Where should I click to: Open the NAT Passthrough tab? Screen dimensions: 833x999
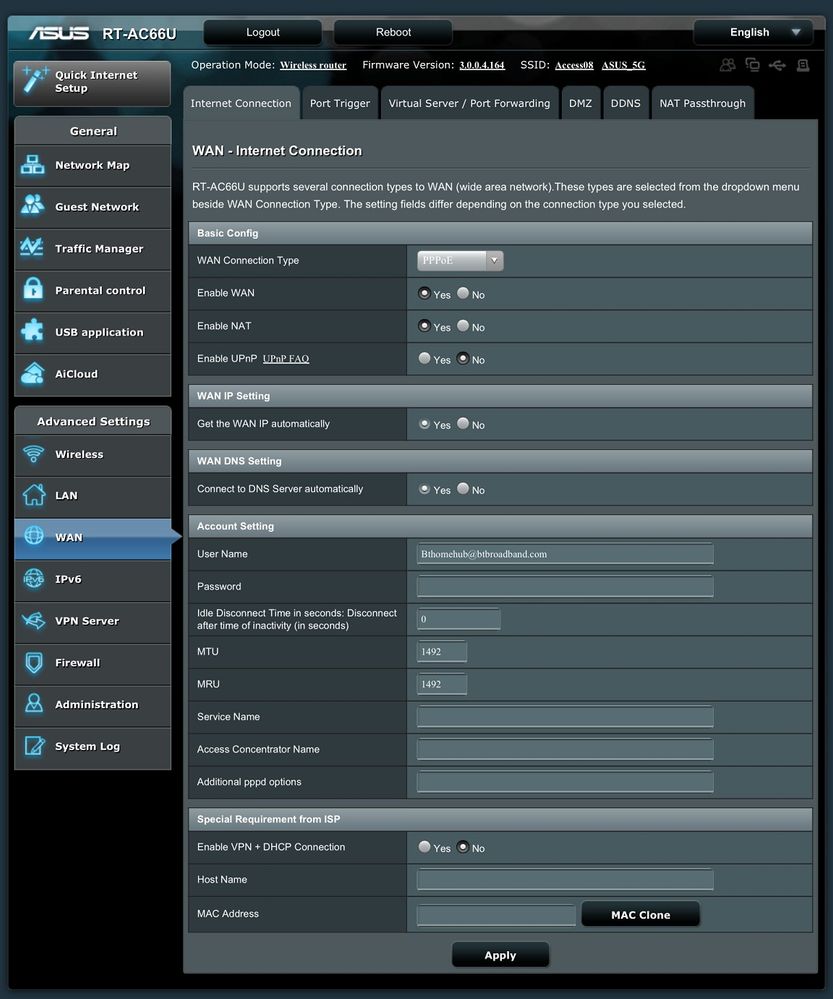[x=702, y=103]
